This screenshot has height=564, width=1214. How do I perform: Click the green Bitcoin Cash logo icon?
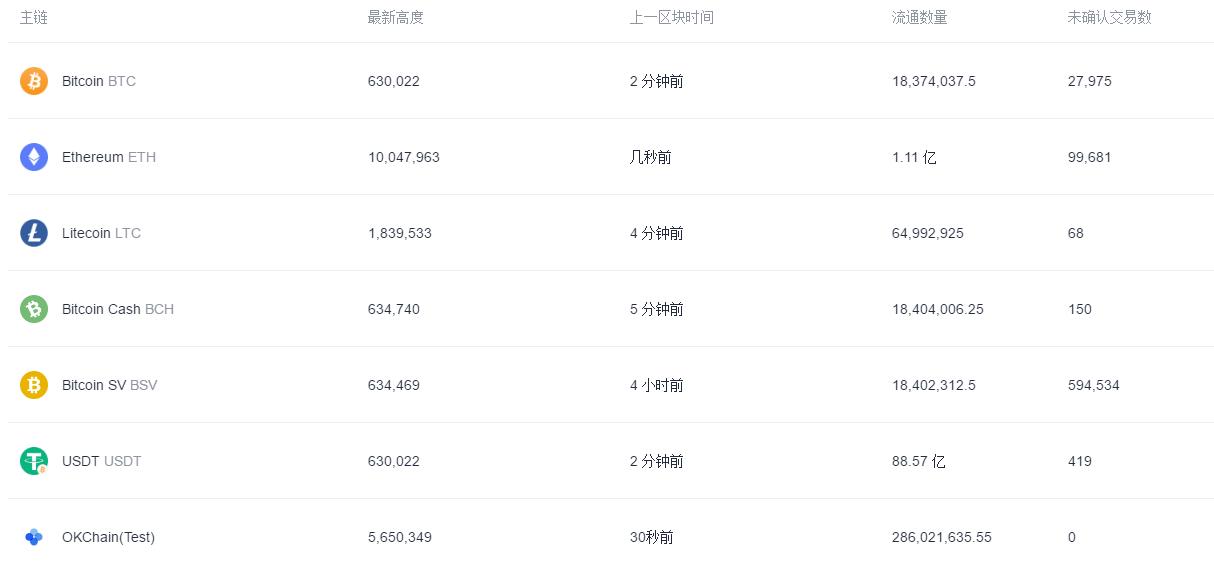click(34, 309)
